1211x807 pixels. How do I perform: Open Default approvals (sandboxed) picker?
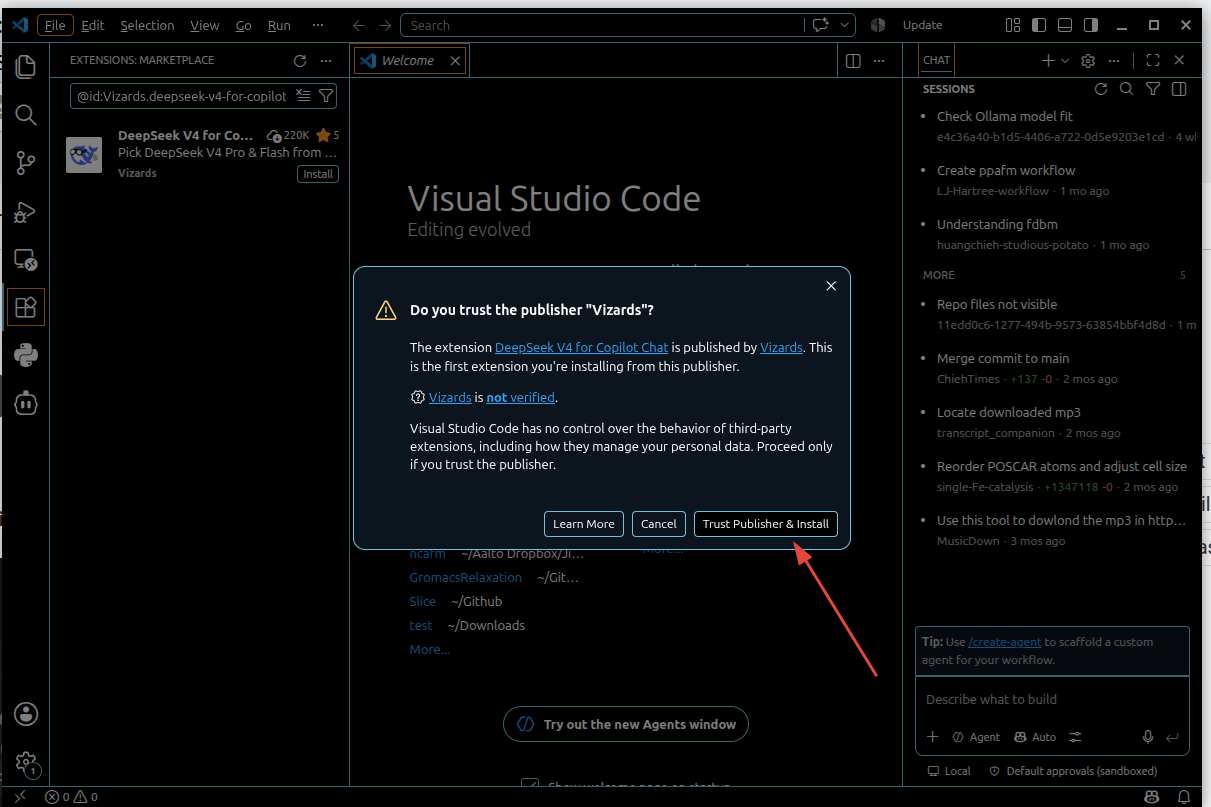pos(1073,771)
